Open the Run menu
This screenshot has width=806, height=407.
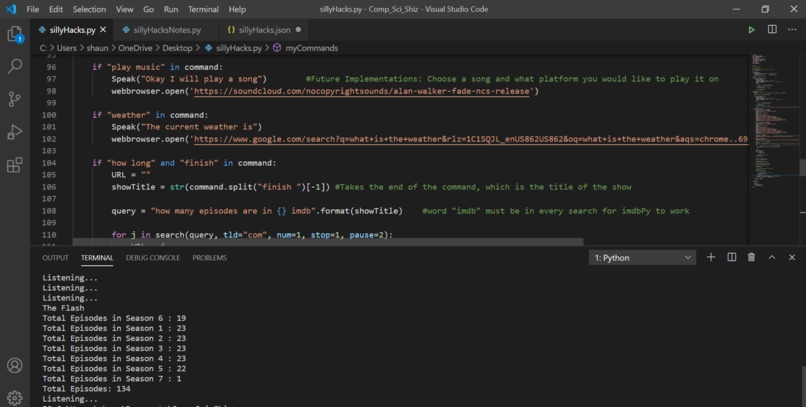171,9
